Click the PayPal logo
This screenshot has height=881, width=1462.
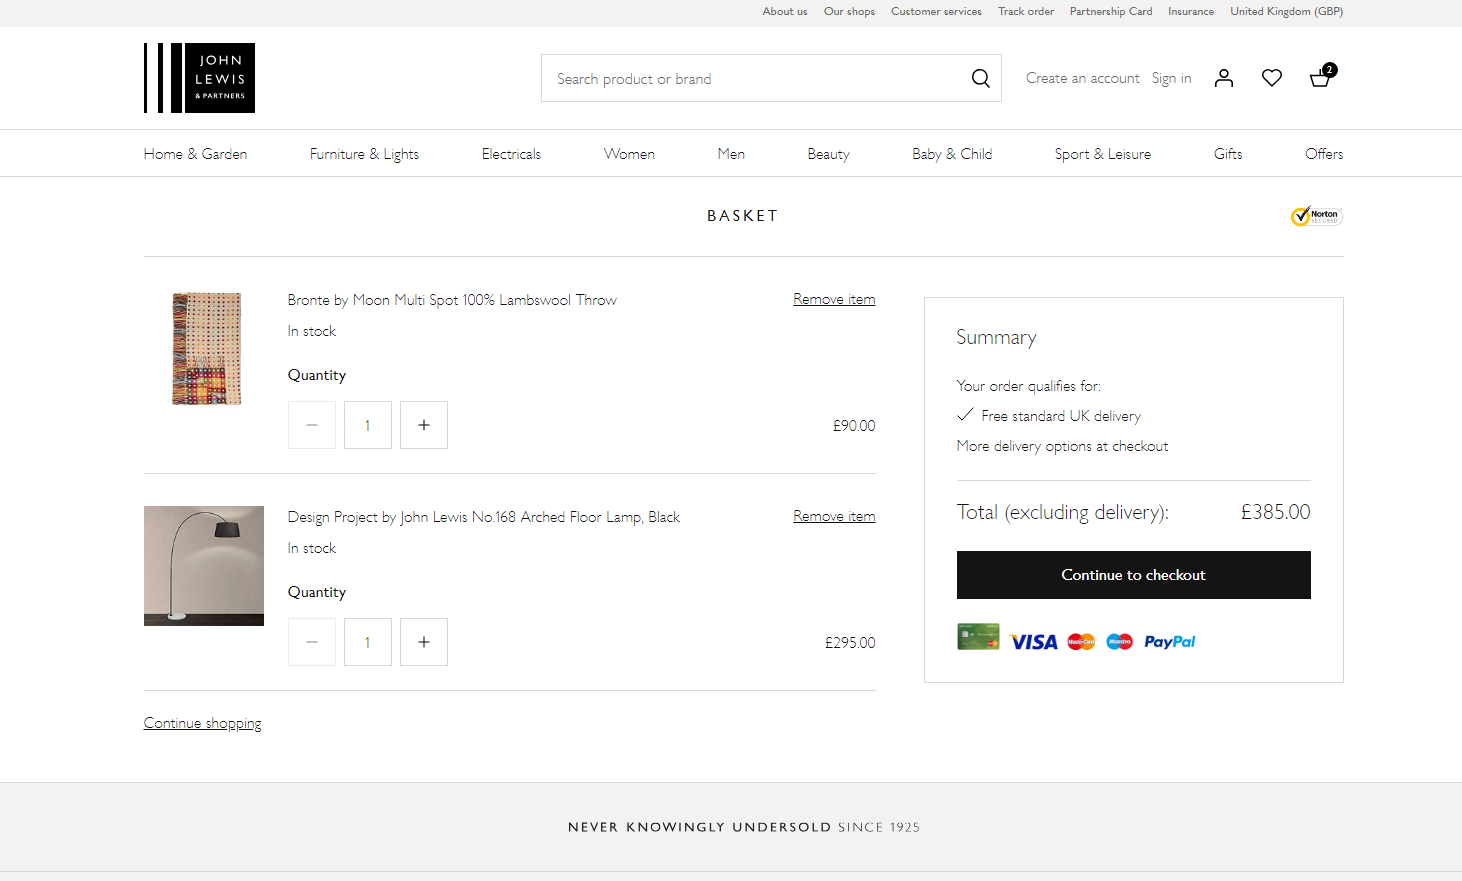pyautogui.click(x=1170, y=642)
